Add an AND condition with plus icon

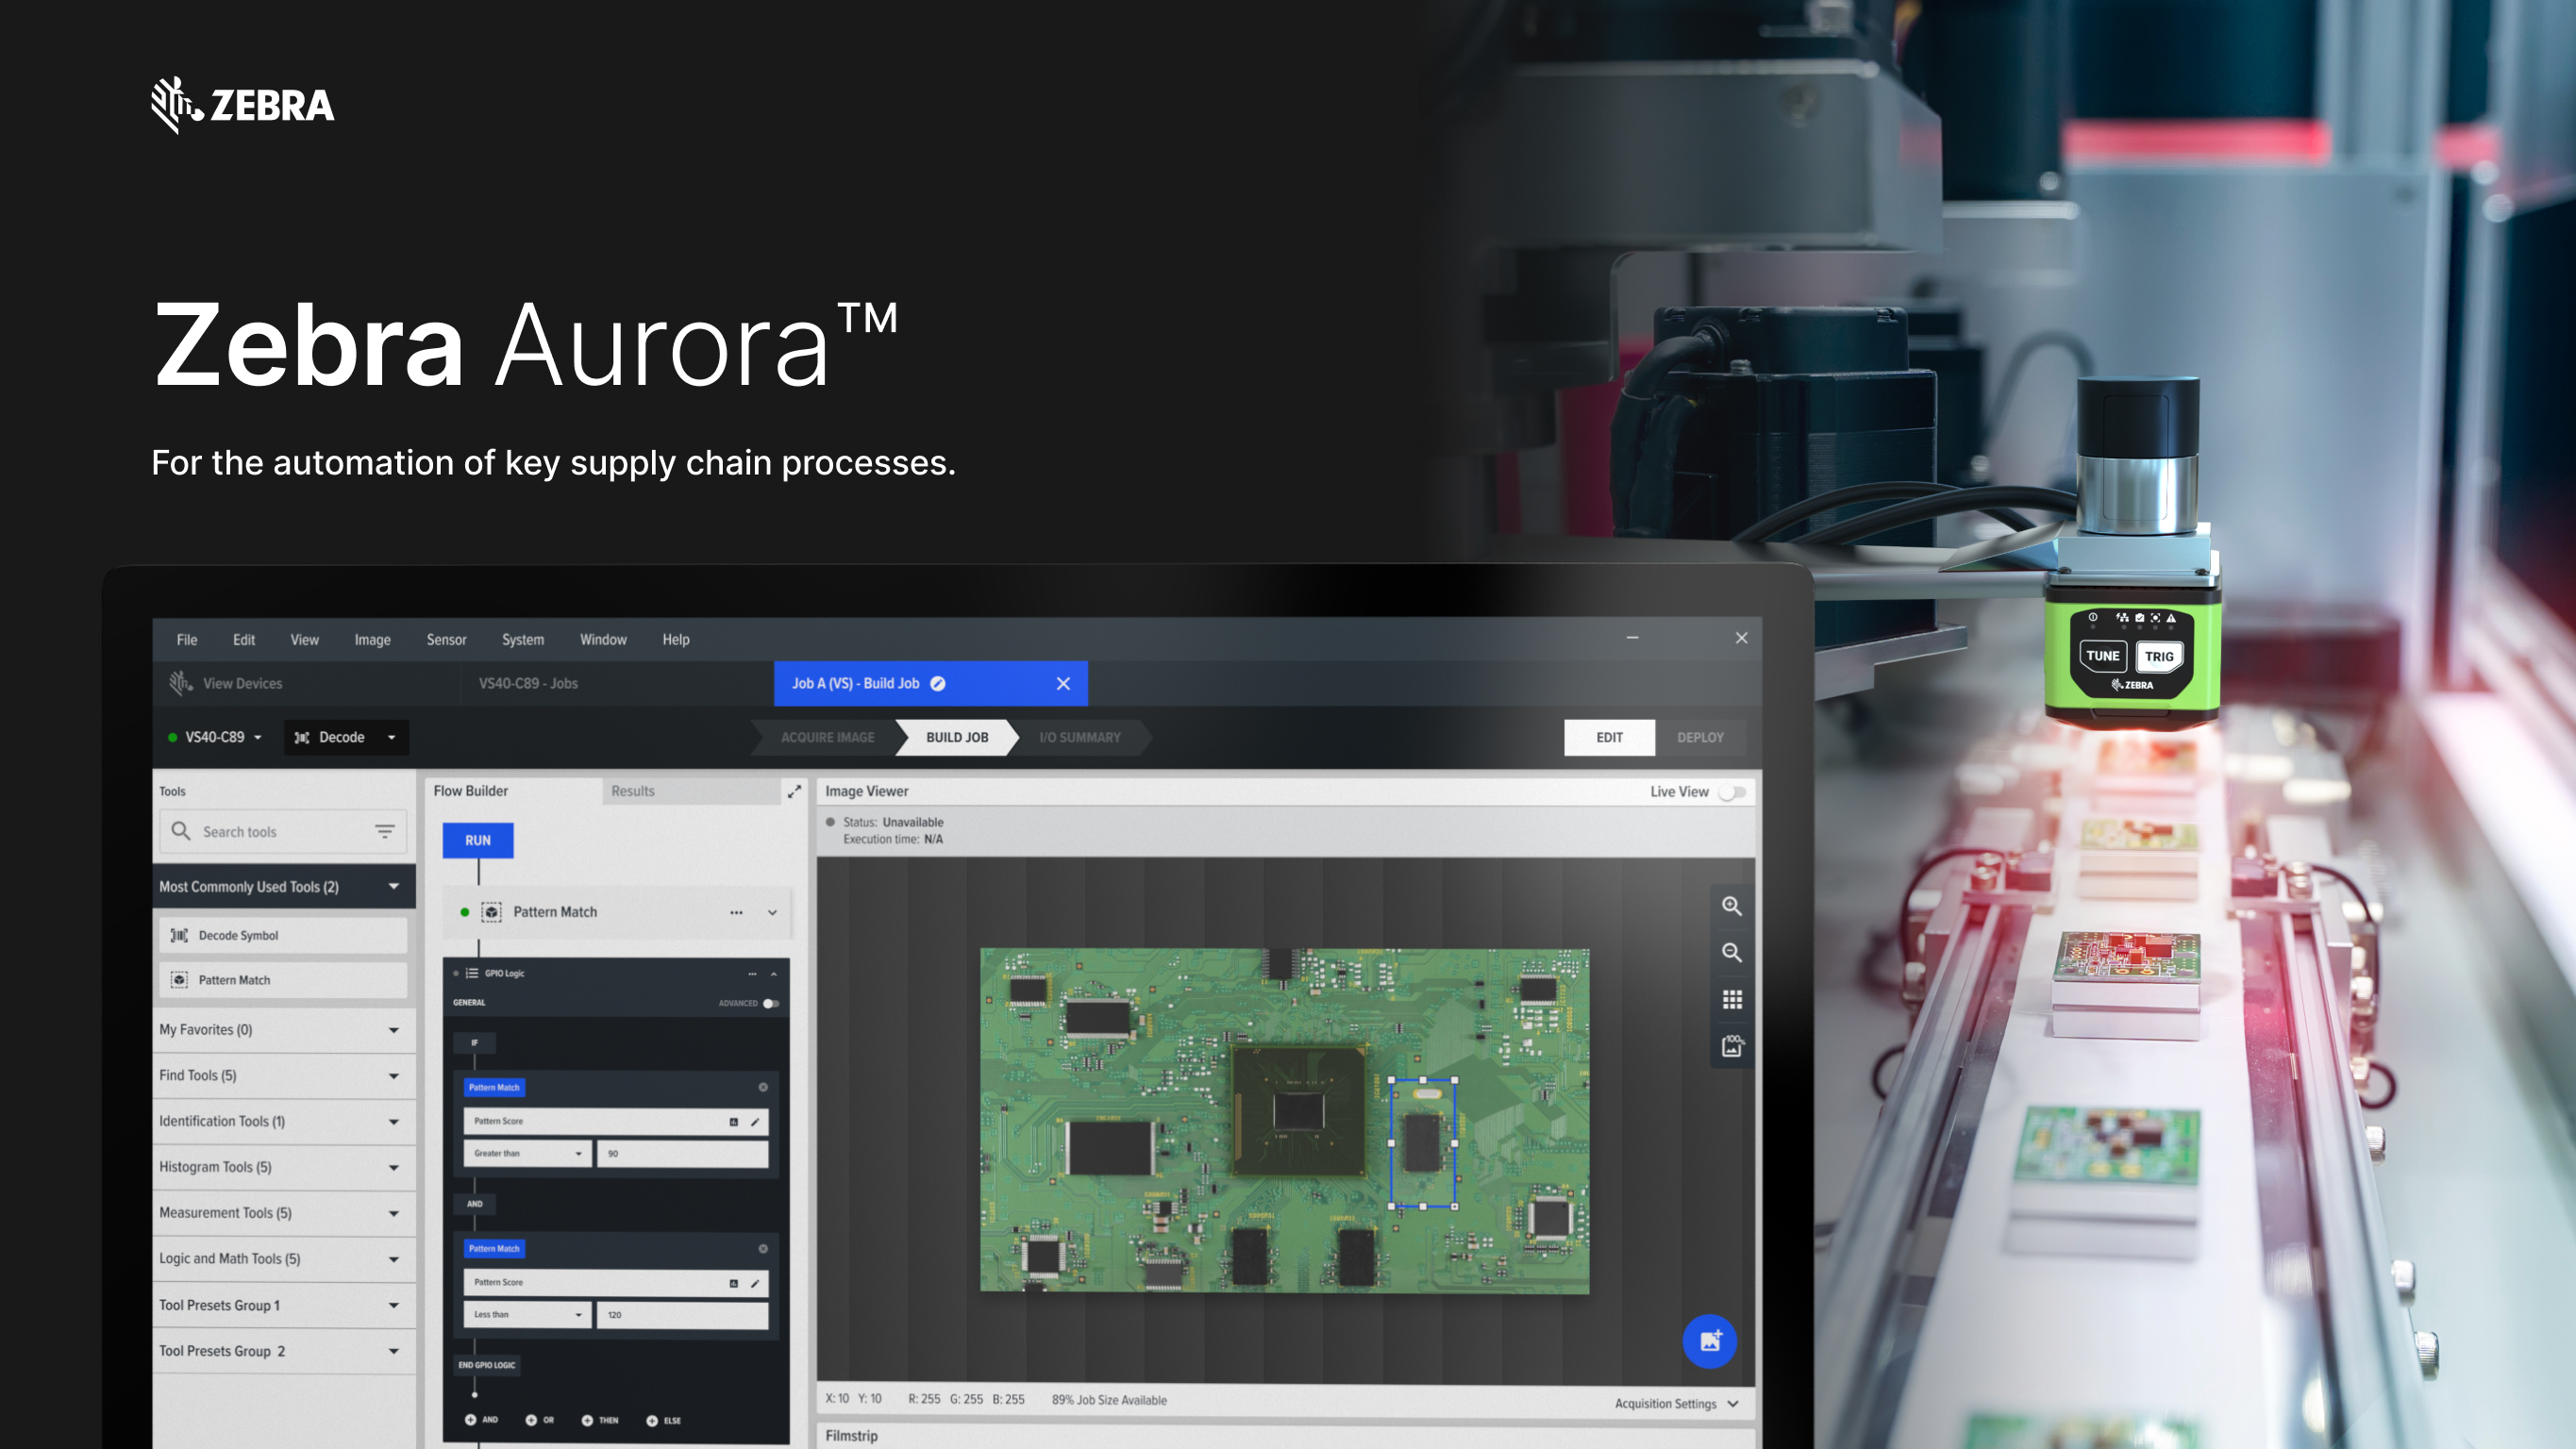point(470,1420)
